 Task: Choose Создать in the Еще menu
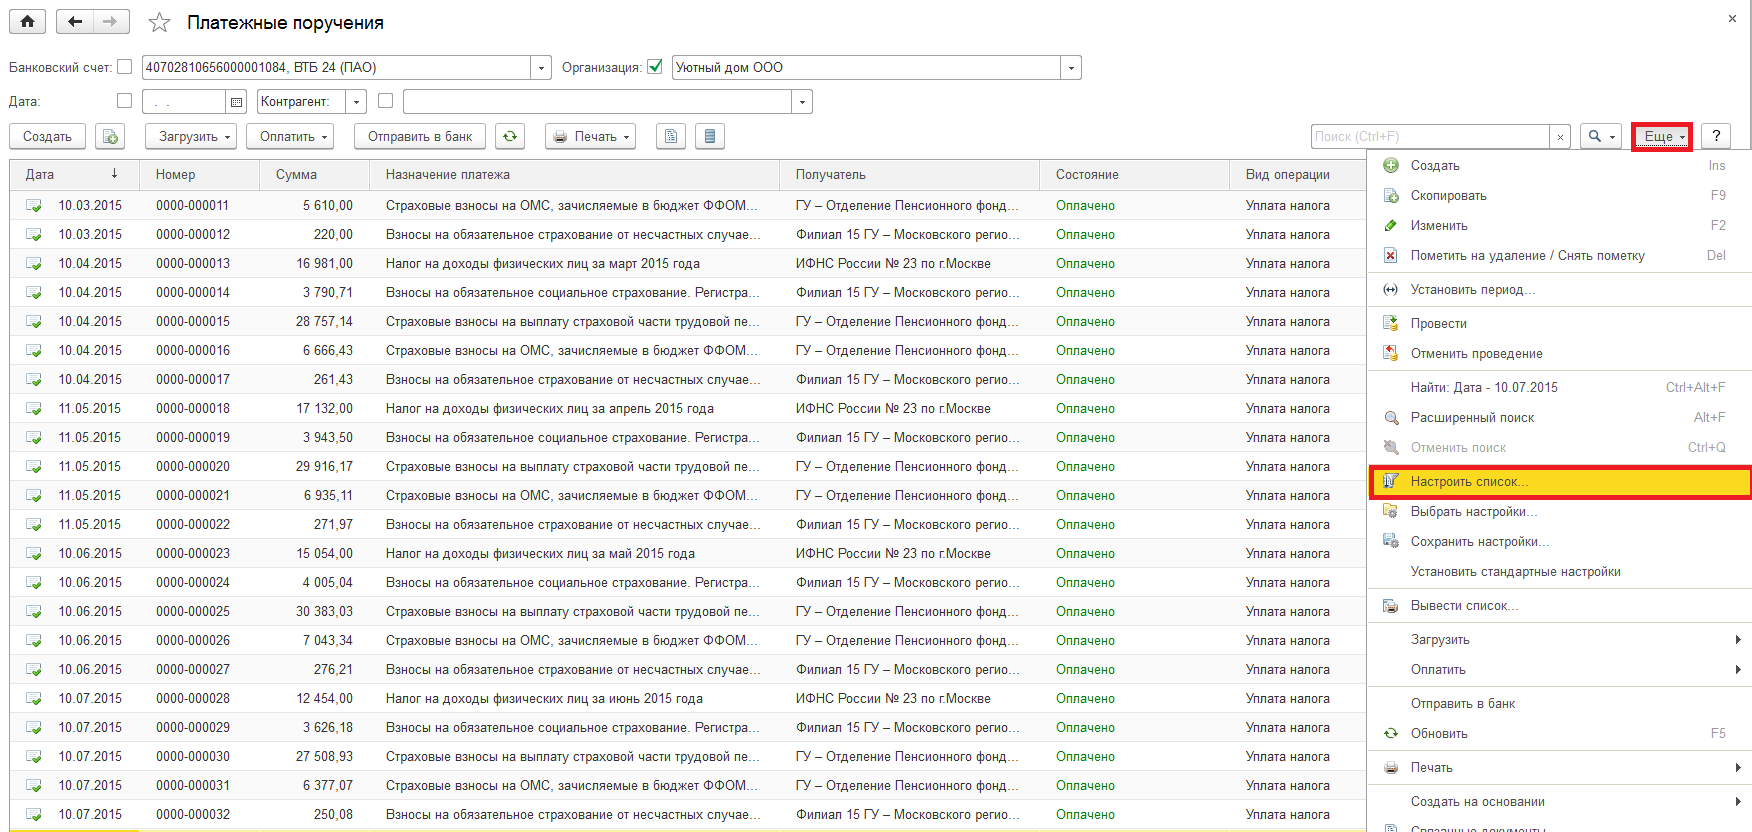click(1559, 165)
